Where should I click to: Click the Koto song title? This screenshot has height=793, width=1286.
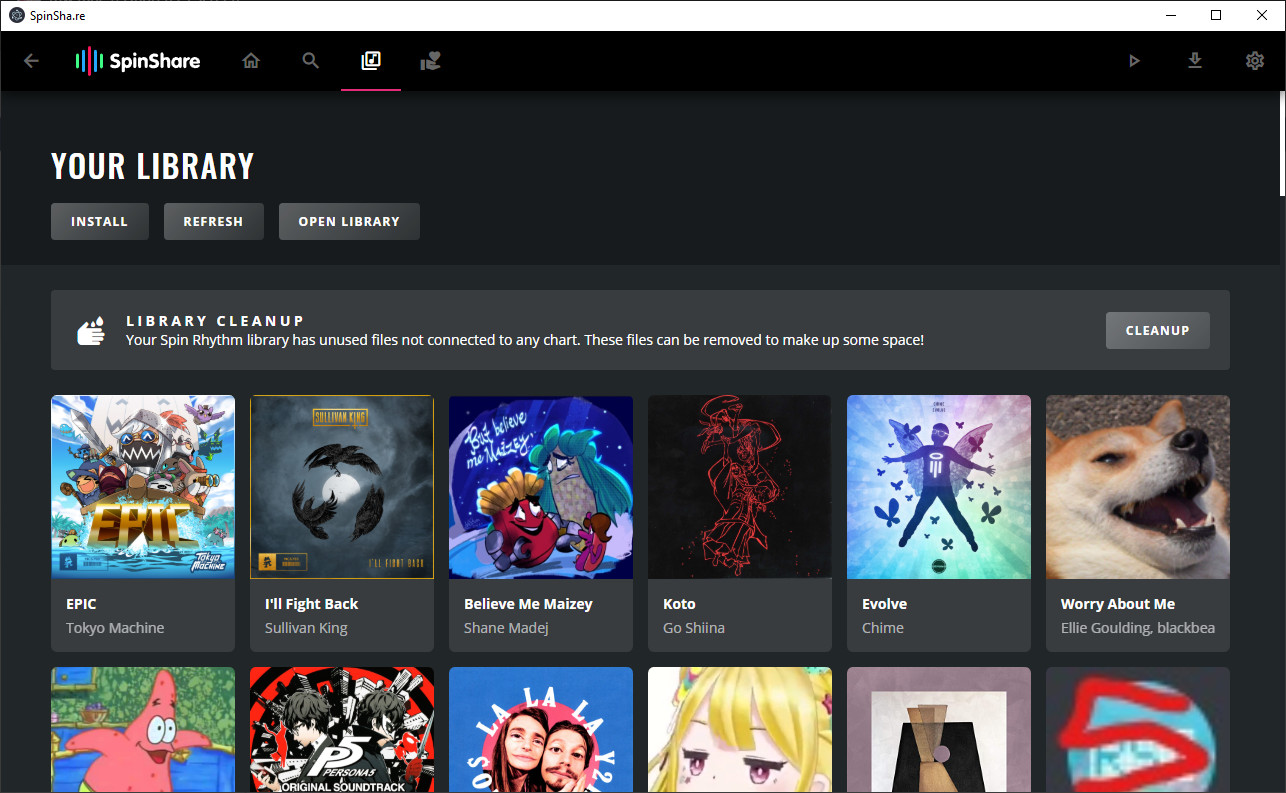pyautogui.click(x=679, y=604)
